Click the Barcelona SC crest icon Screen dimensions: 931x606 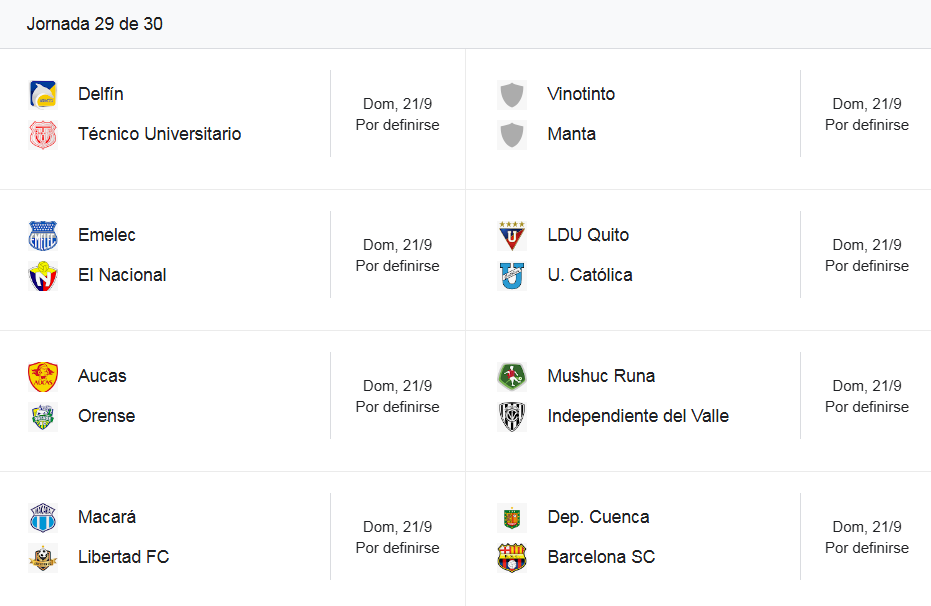(x=512, y=557)
